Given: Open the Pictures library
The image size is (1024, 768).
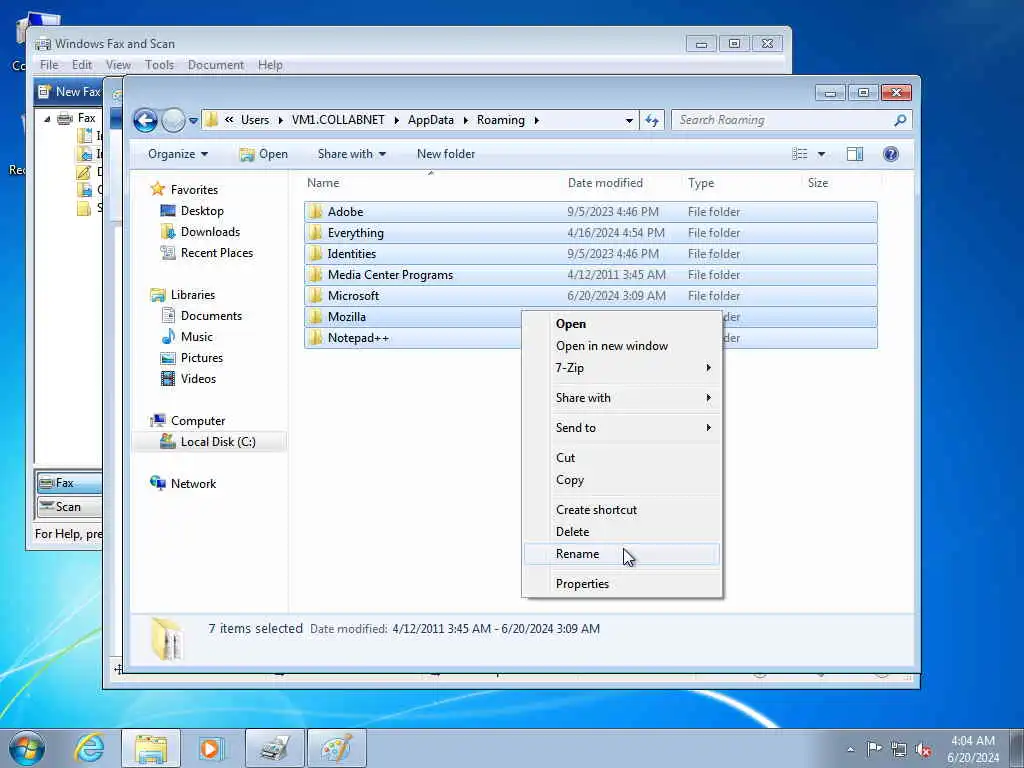Looking at the screenshot, I should (x=201, y=357).
